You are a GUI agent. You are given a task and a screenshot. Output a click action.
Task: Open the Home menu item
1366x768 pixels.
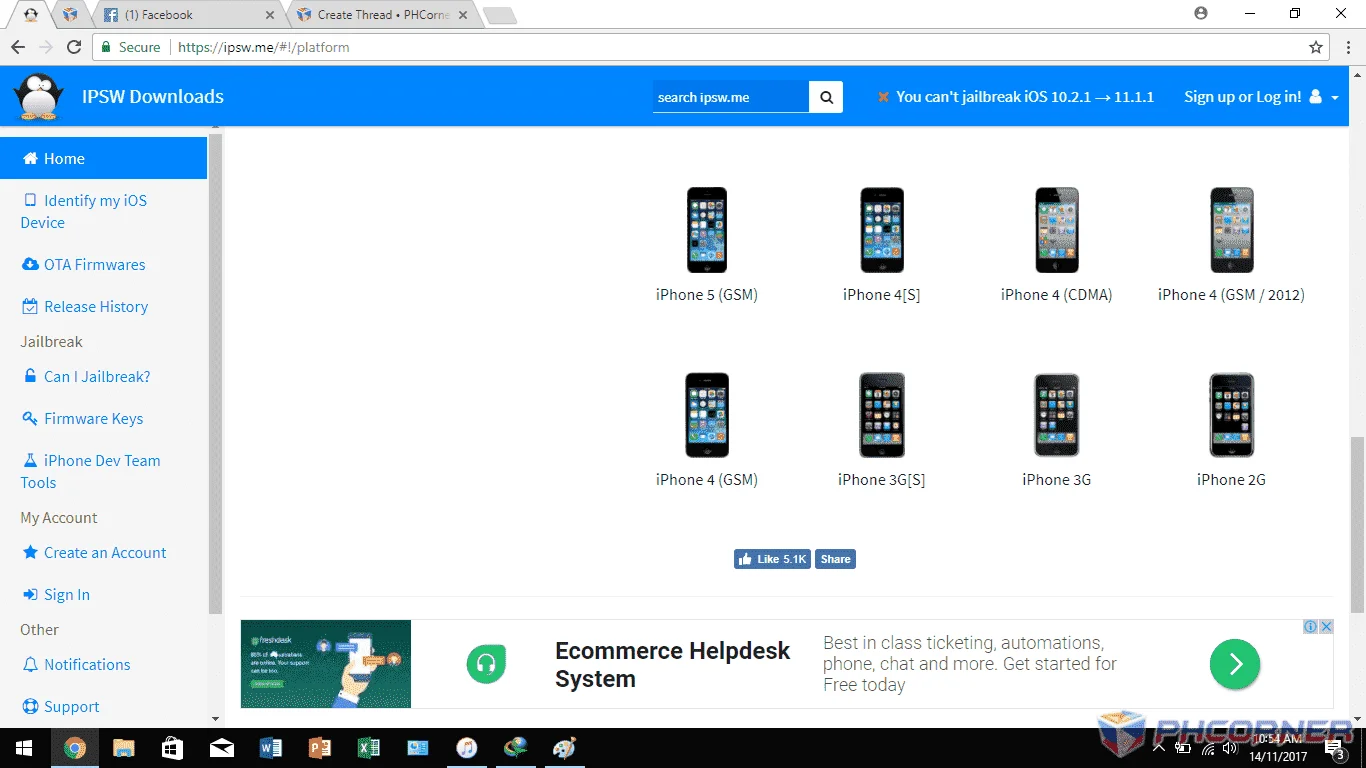pyautogui.click(x=104, y=158)
